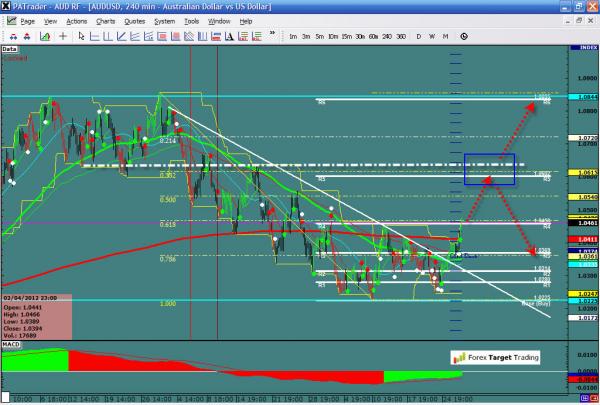This screenshot has height=405, width=600.
Task: Select the arrow pointer tool
Action: point(81,36)
